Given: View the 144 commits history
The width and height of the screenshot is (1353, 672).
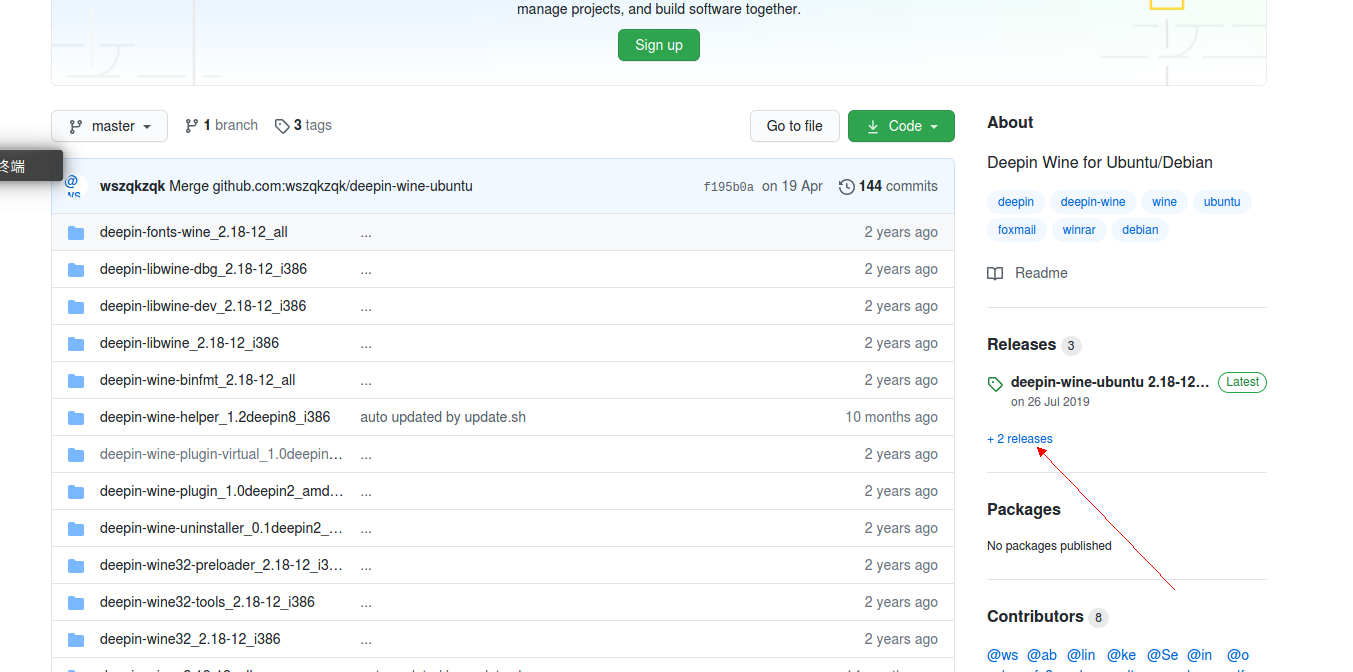Looking at the screenshot, I should (x=888, y=186).
